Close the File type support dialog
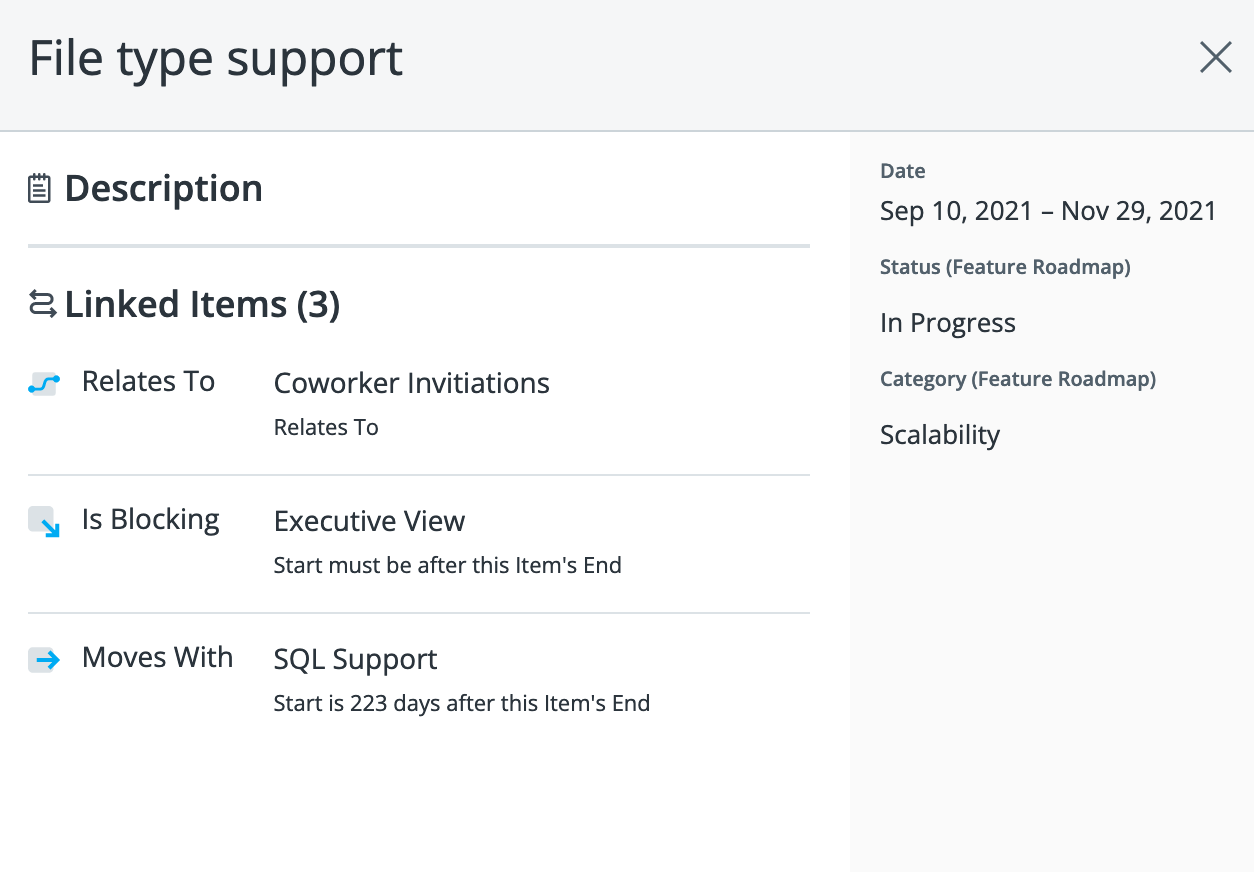This screenshot has width=1254, height=872. pos(1215,58)
